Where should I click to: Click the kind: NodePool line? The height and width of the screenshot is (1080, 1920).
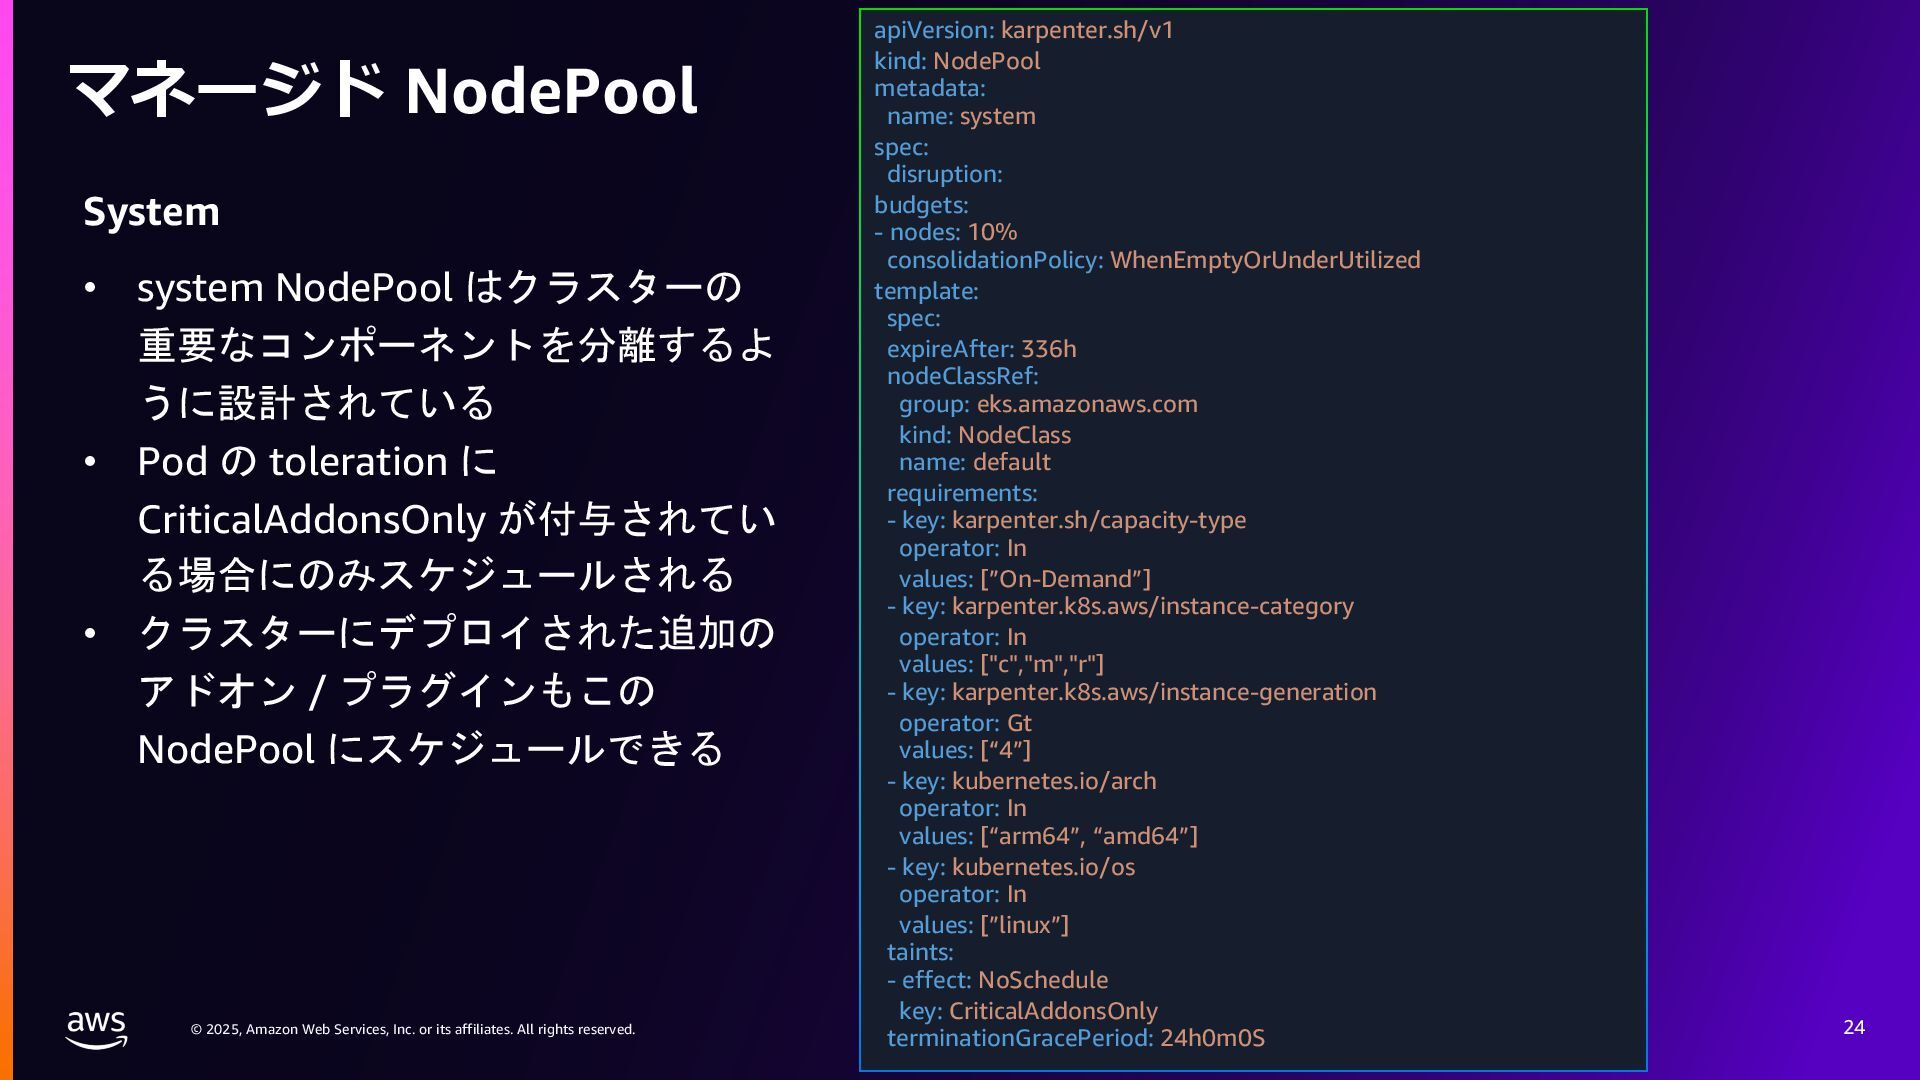pos(956,61)
